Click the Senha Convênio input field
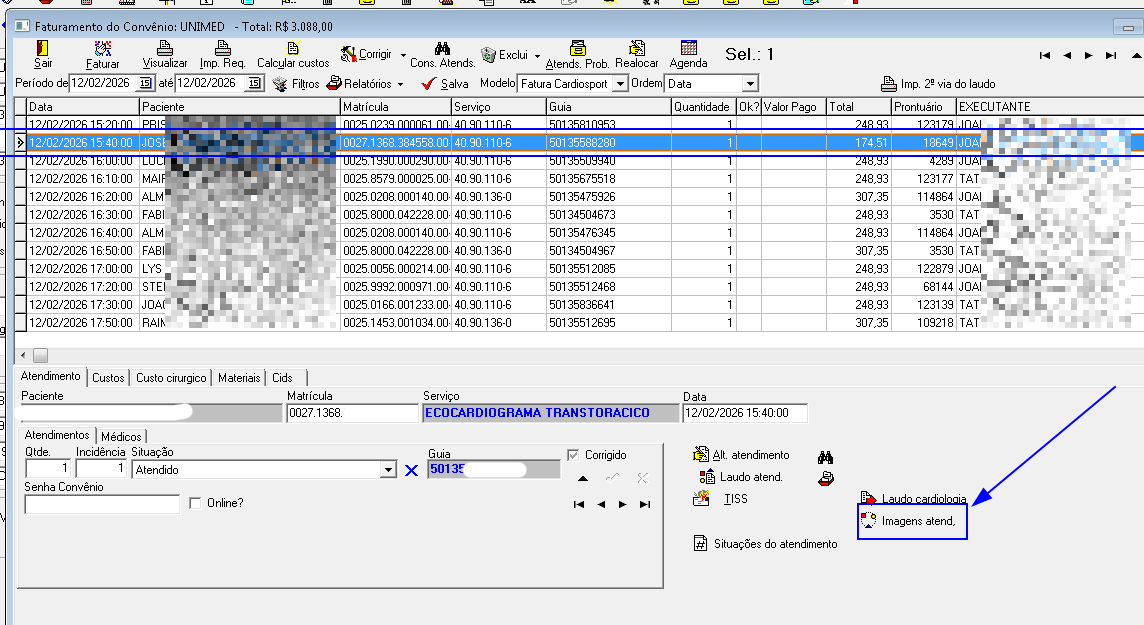This screenshot has height=625, width=1144. pos(102,504)
